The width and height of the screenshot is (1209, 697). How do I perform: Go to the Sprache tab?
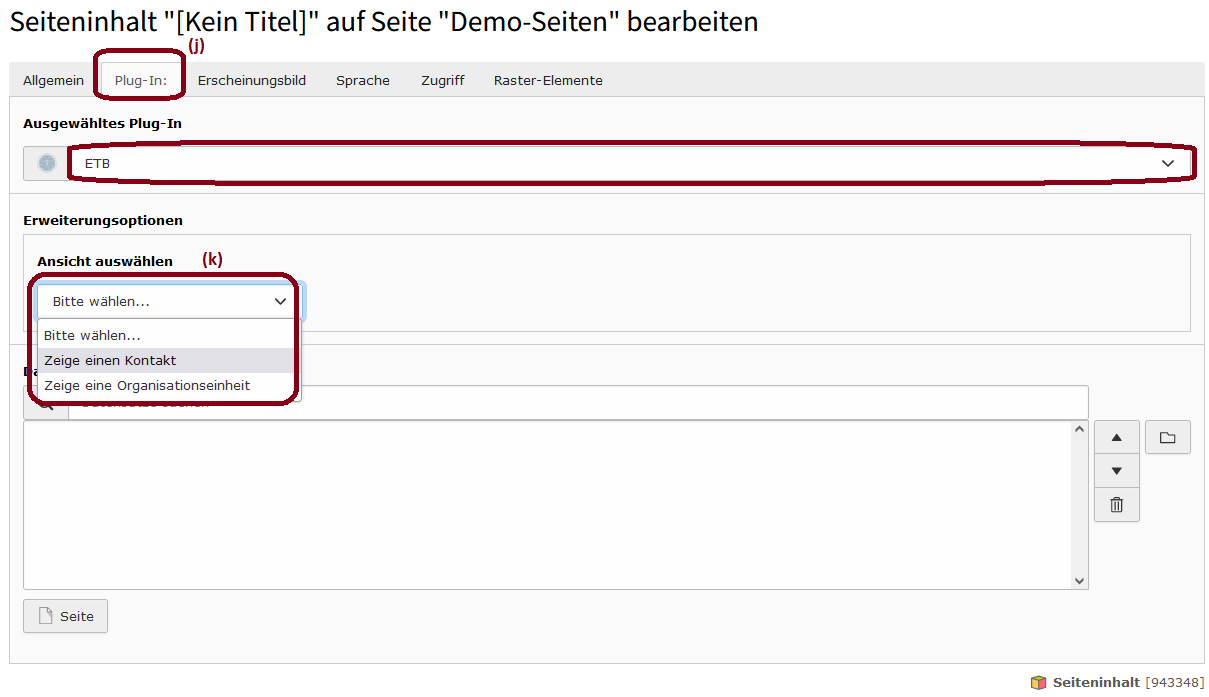tap(363, 80)
